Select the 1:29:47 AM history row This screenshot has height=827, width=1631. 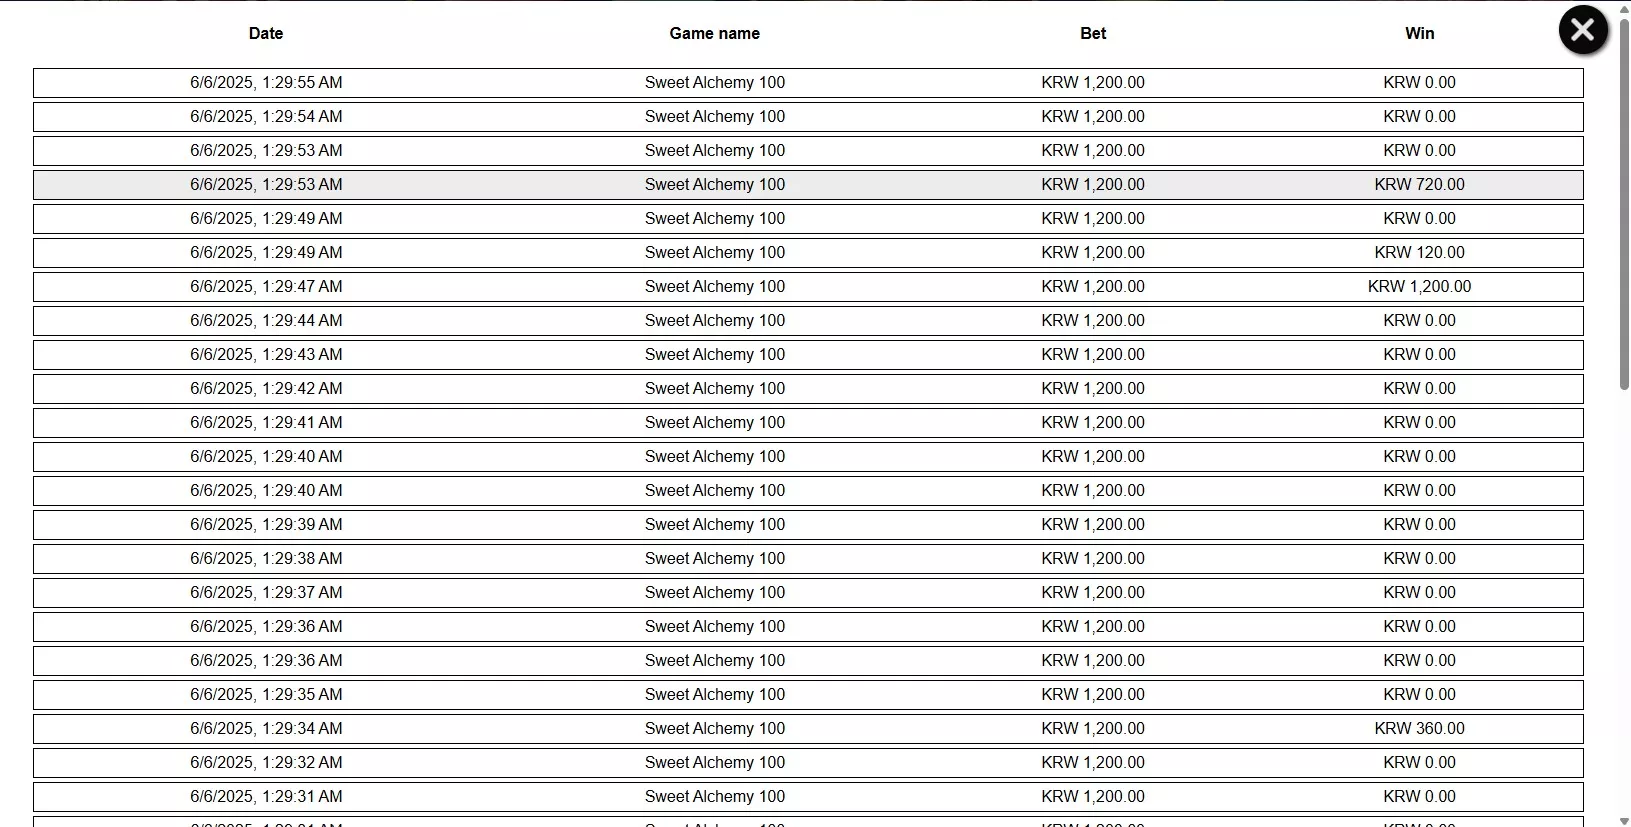[x=808, y=287]
